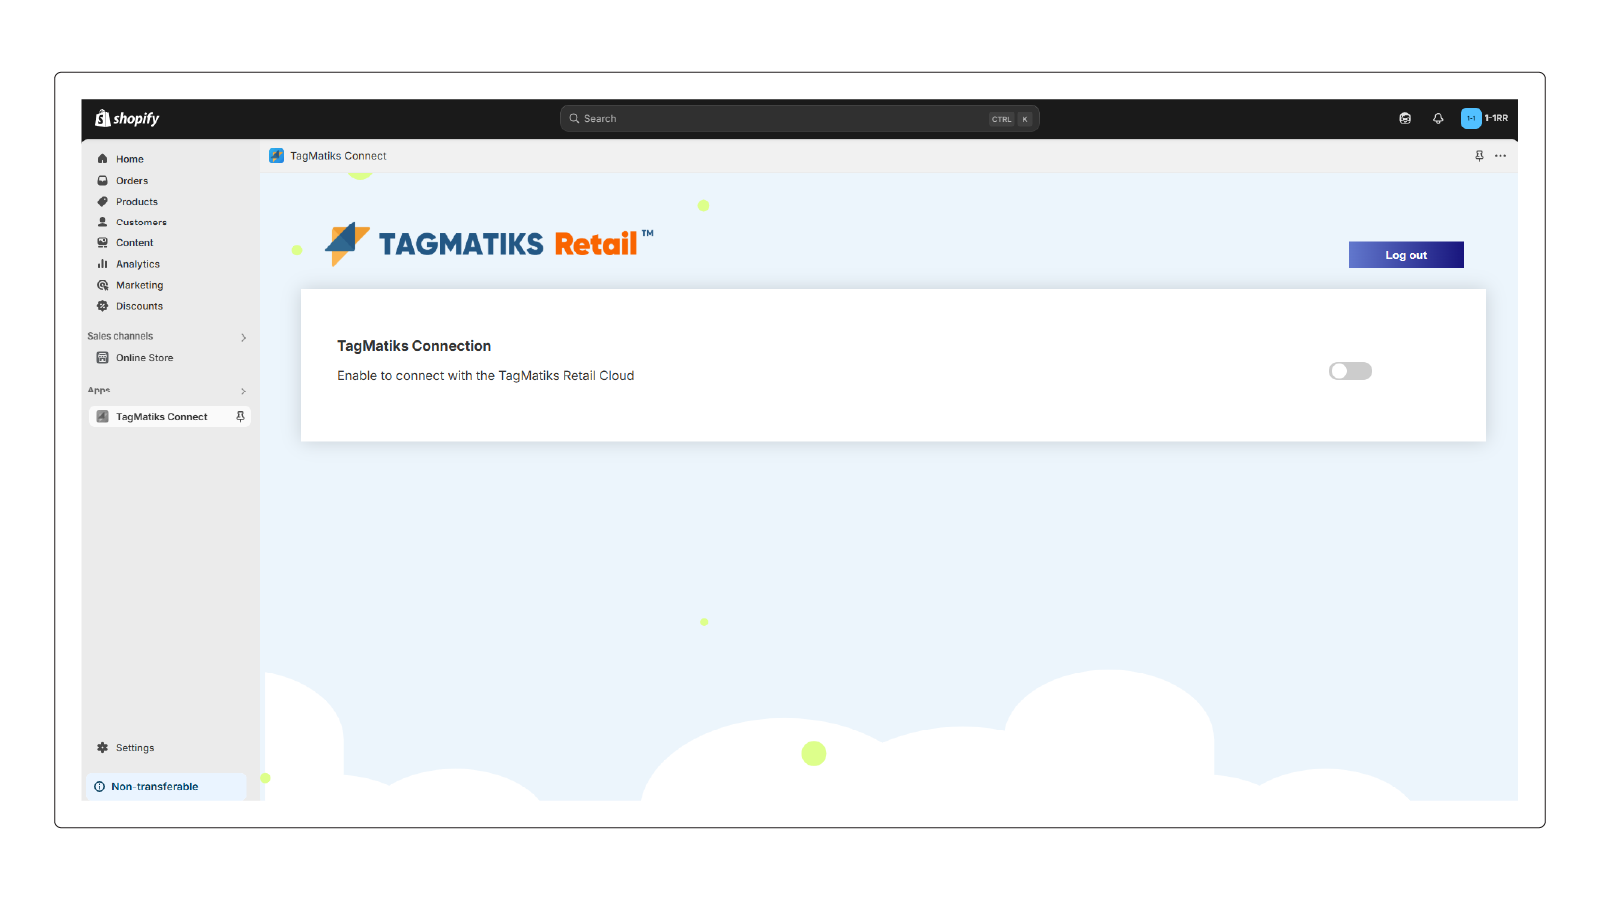The height and width of the screenshot is (900, 1600).
Task: Click the TagMatiks Connect header app icon
Action: pyautogui.click(x=276, y=156)
